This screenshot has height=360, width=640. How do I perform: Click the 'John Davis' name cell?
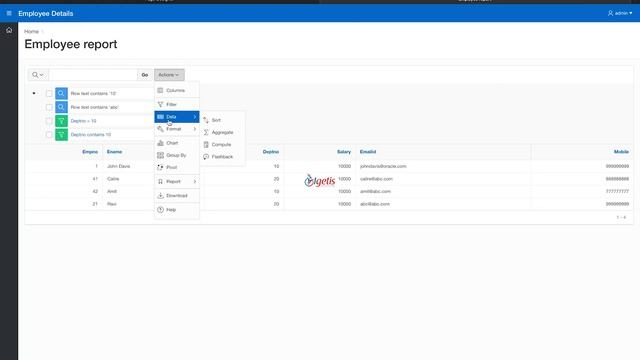(118, 166)
